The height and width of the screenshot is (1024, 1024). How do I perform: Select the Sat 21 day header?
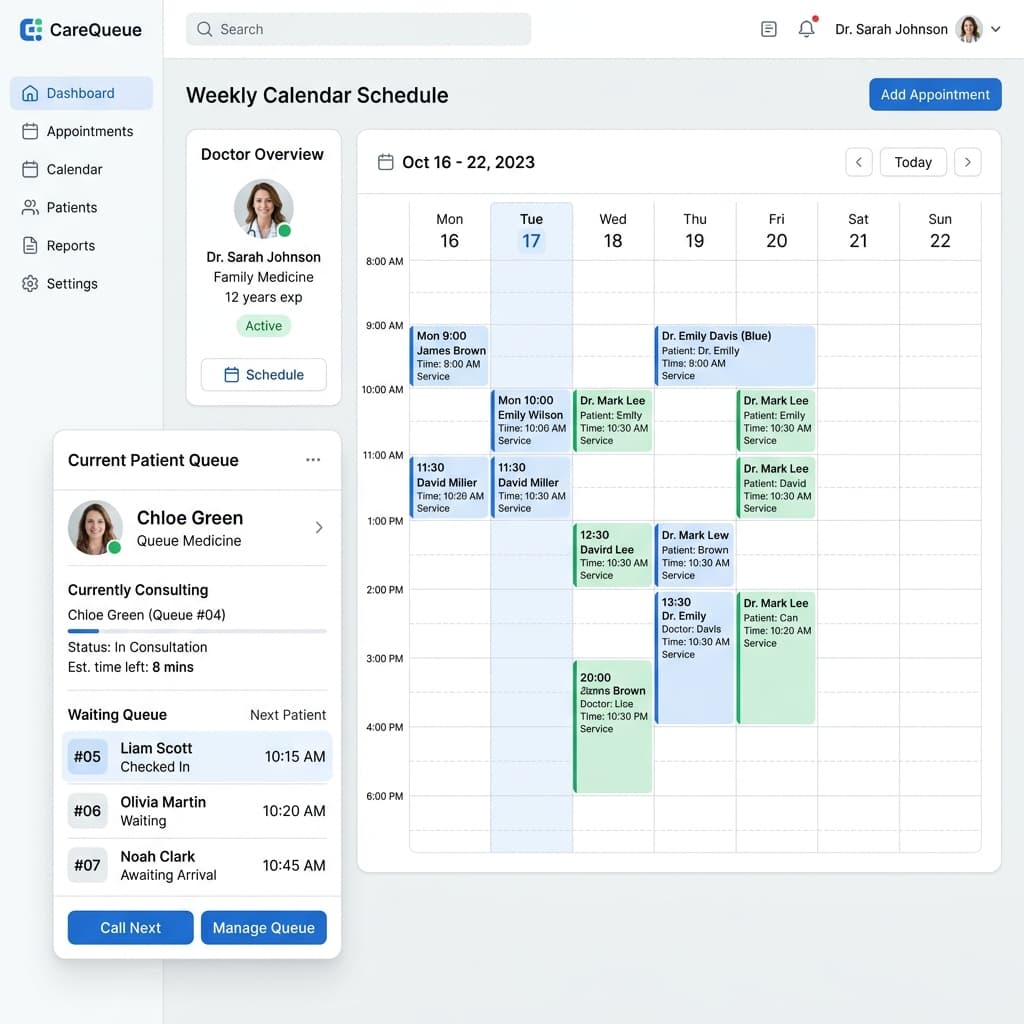[x=858, y=231]
